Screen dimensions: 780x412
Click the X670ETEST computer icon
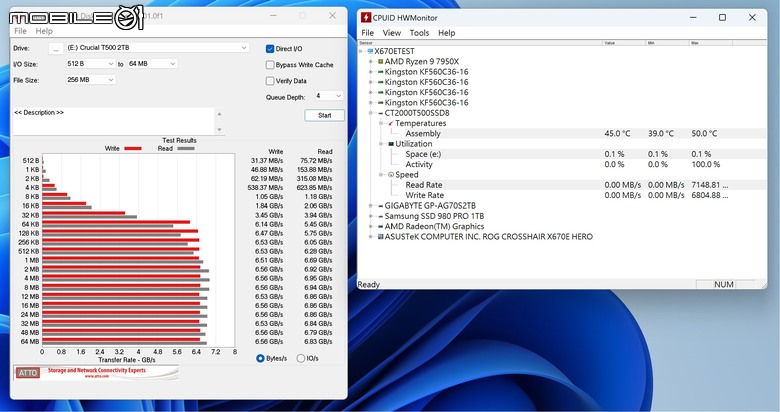click(x=370, y=51)
